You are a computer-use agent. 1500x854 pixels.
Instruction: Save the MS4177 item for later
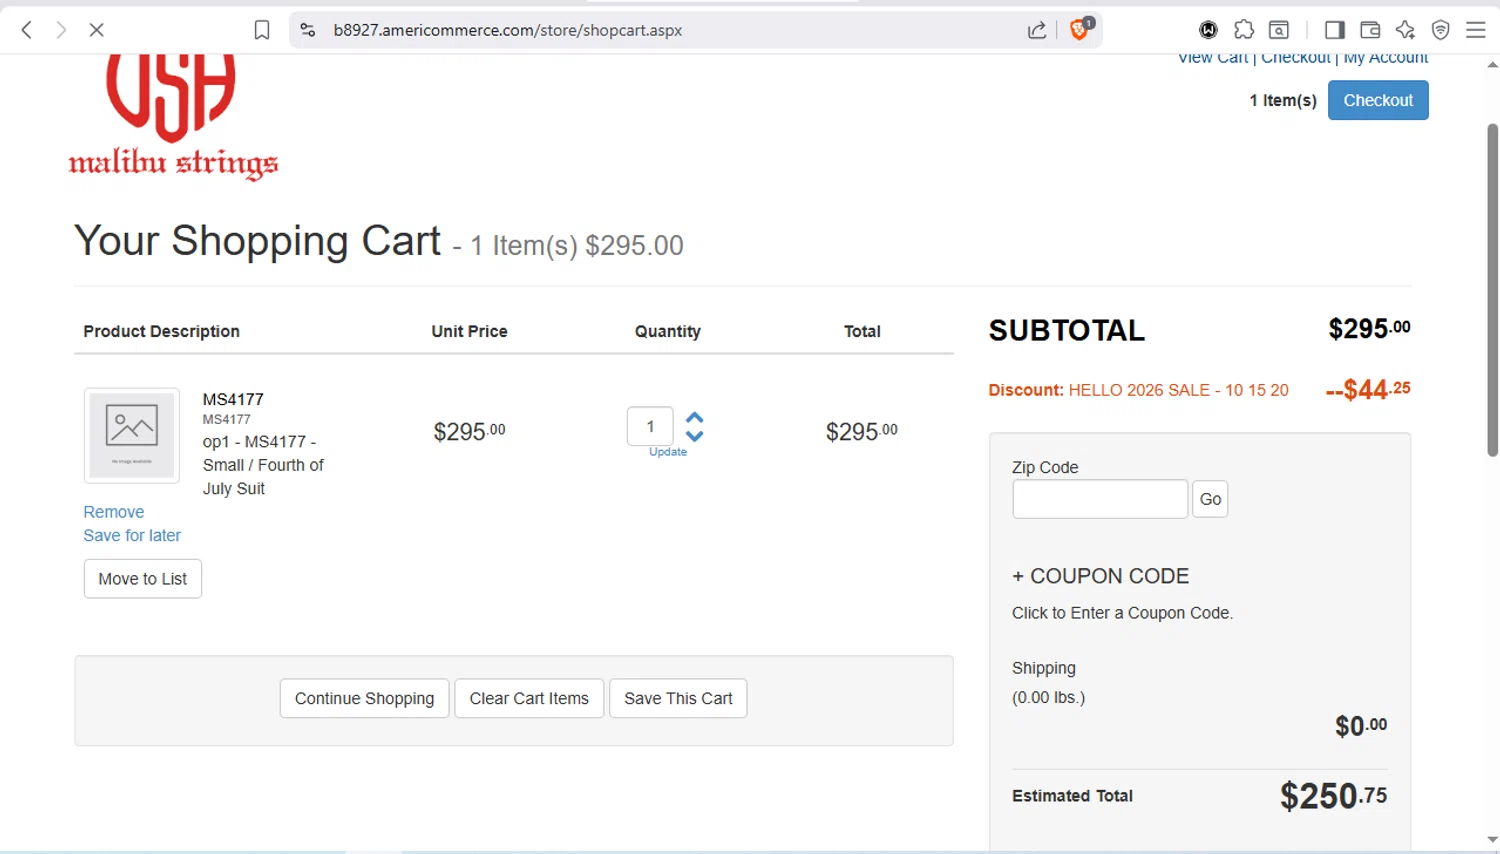pyautogui.click(x=132, y=536)
